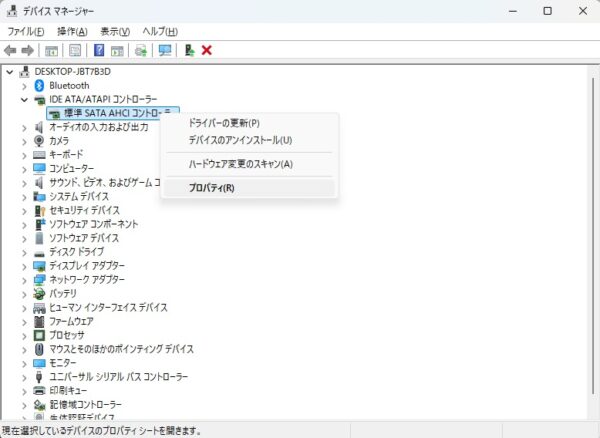Expand the ソフトウェア コンポーネント chevron
Image resolution: width=600 pixels, height=438 pixels.
(x=24, y=225)
